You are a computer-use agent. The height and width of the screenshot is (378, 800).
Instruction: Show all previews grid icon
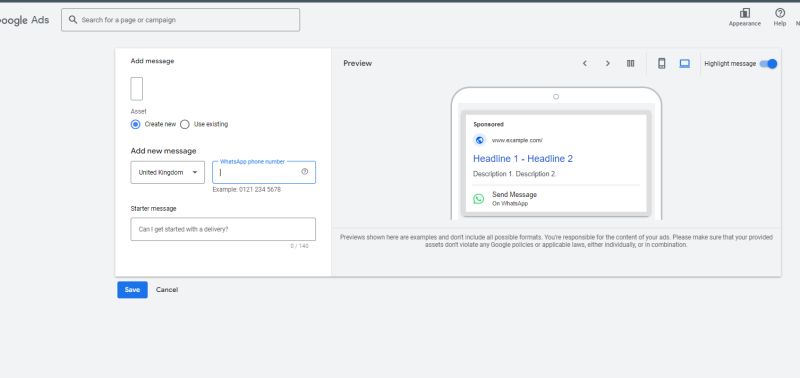[631, 63]
